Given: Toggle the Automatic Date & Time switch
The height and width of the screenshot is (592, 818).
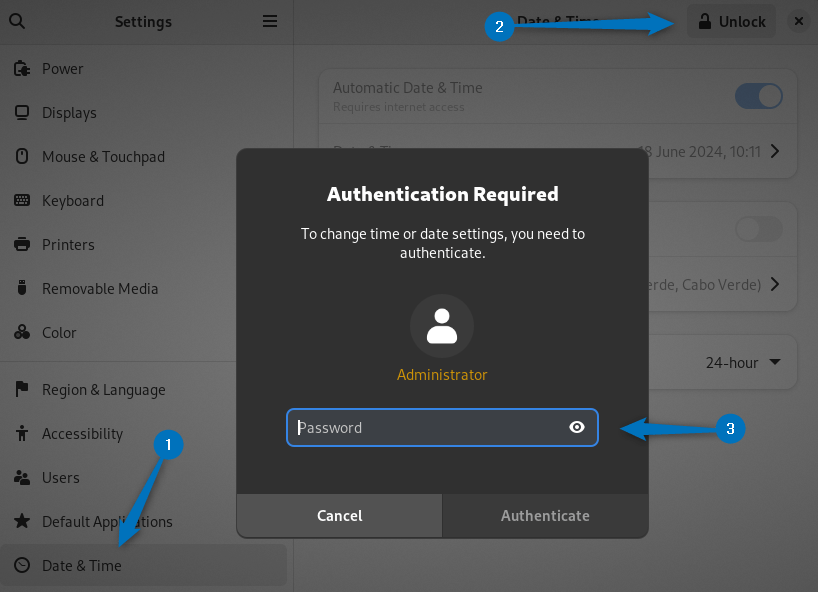Looking at the screenshot, I should 758,96.
